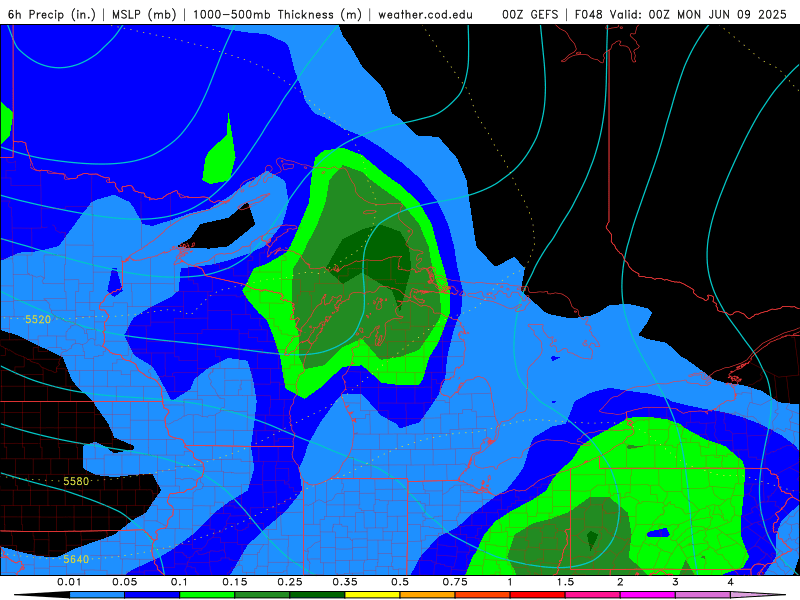This screenshot has width=800, height=600.
Task: Click the black arrow at legend start
Action: pyautogui.click(x=42, y=595)
